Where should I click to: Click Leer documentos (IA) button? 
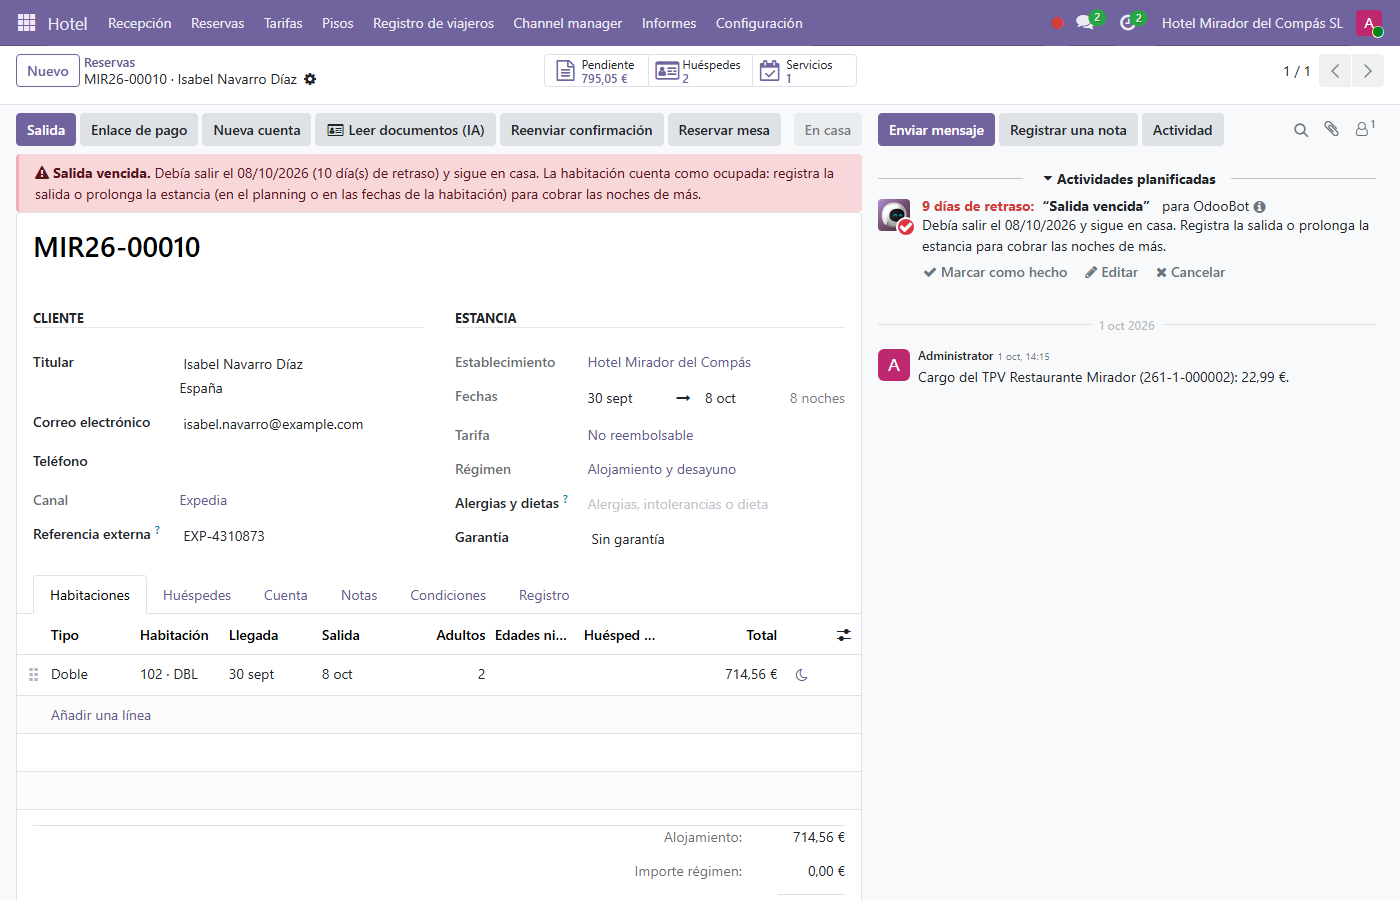[x=406, y=130]
